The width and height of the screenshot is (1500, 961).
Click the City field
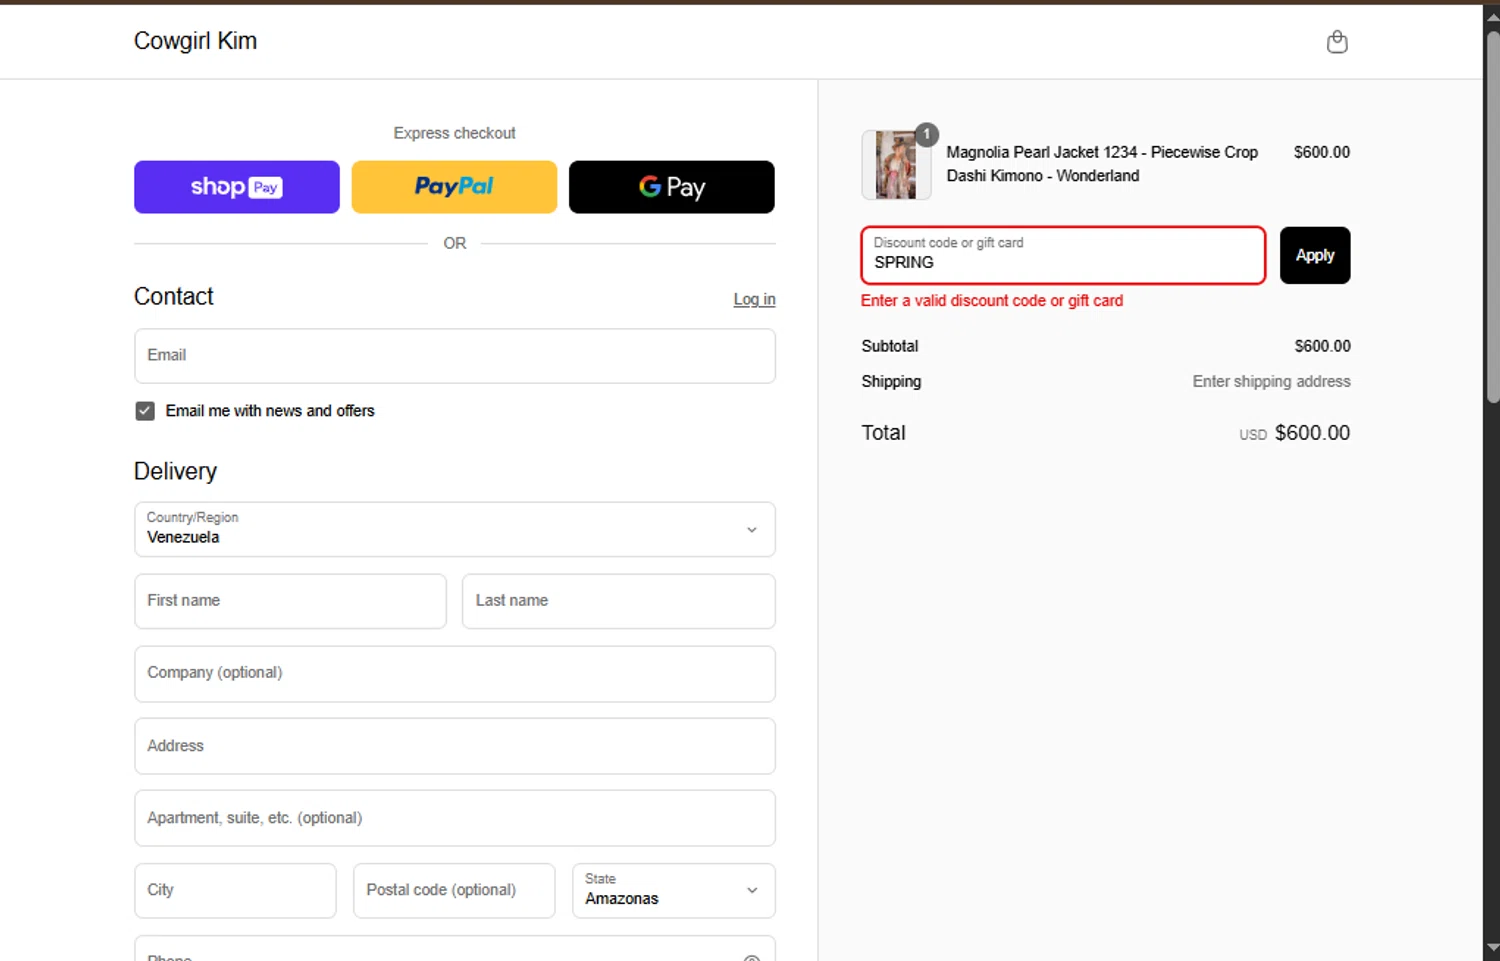coord(235,890)
